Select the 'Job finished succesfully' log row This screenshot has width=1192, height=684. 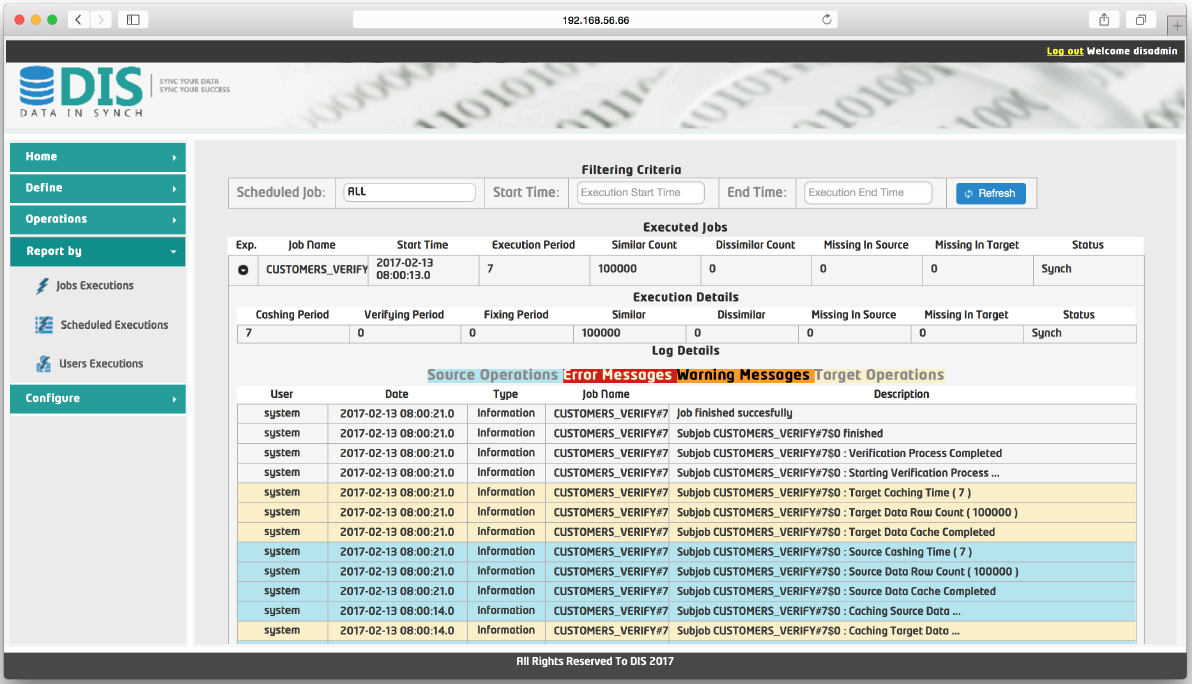point(686,413)
